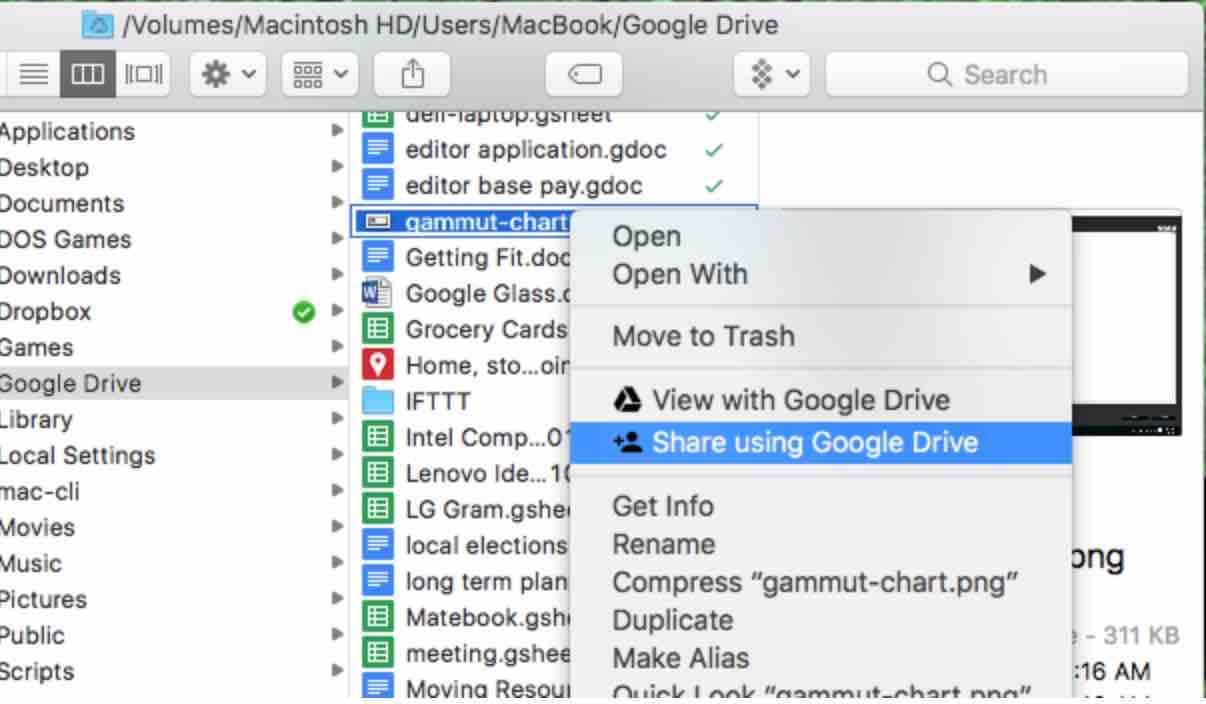Click Getting Fit document icon
The height and width of the screenshot is (704, 1206).
377,258
